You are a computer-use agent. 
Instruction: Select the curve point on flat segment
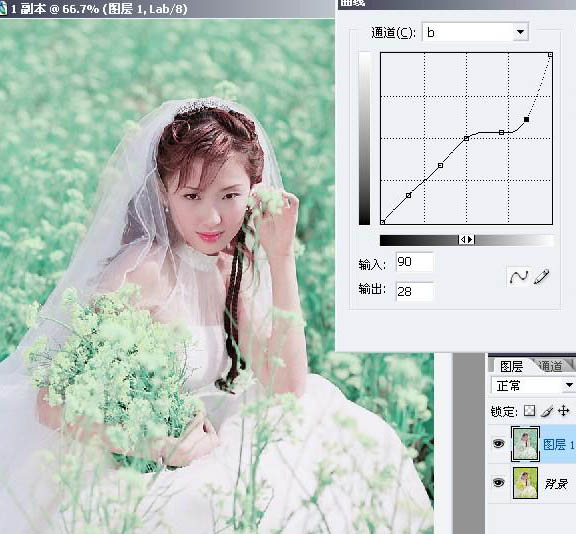pos(501,132)
